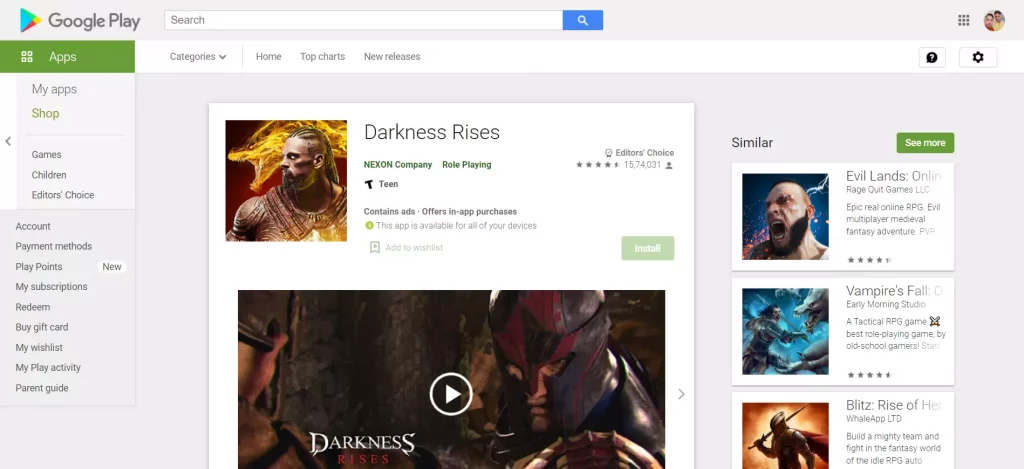Click the Apps grid icon in green bar
This screenshot has height=469, width=1024.
point(27,57)
